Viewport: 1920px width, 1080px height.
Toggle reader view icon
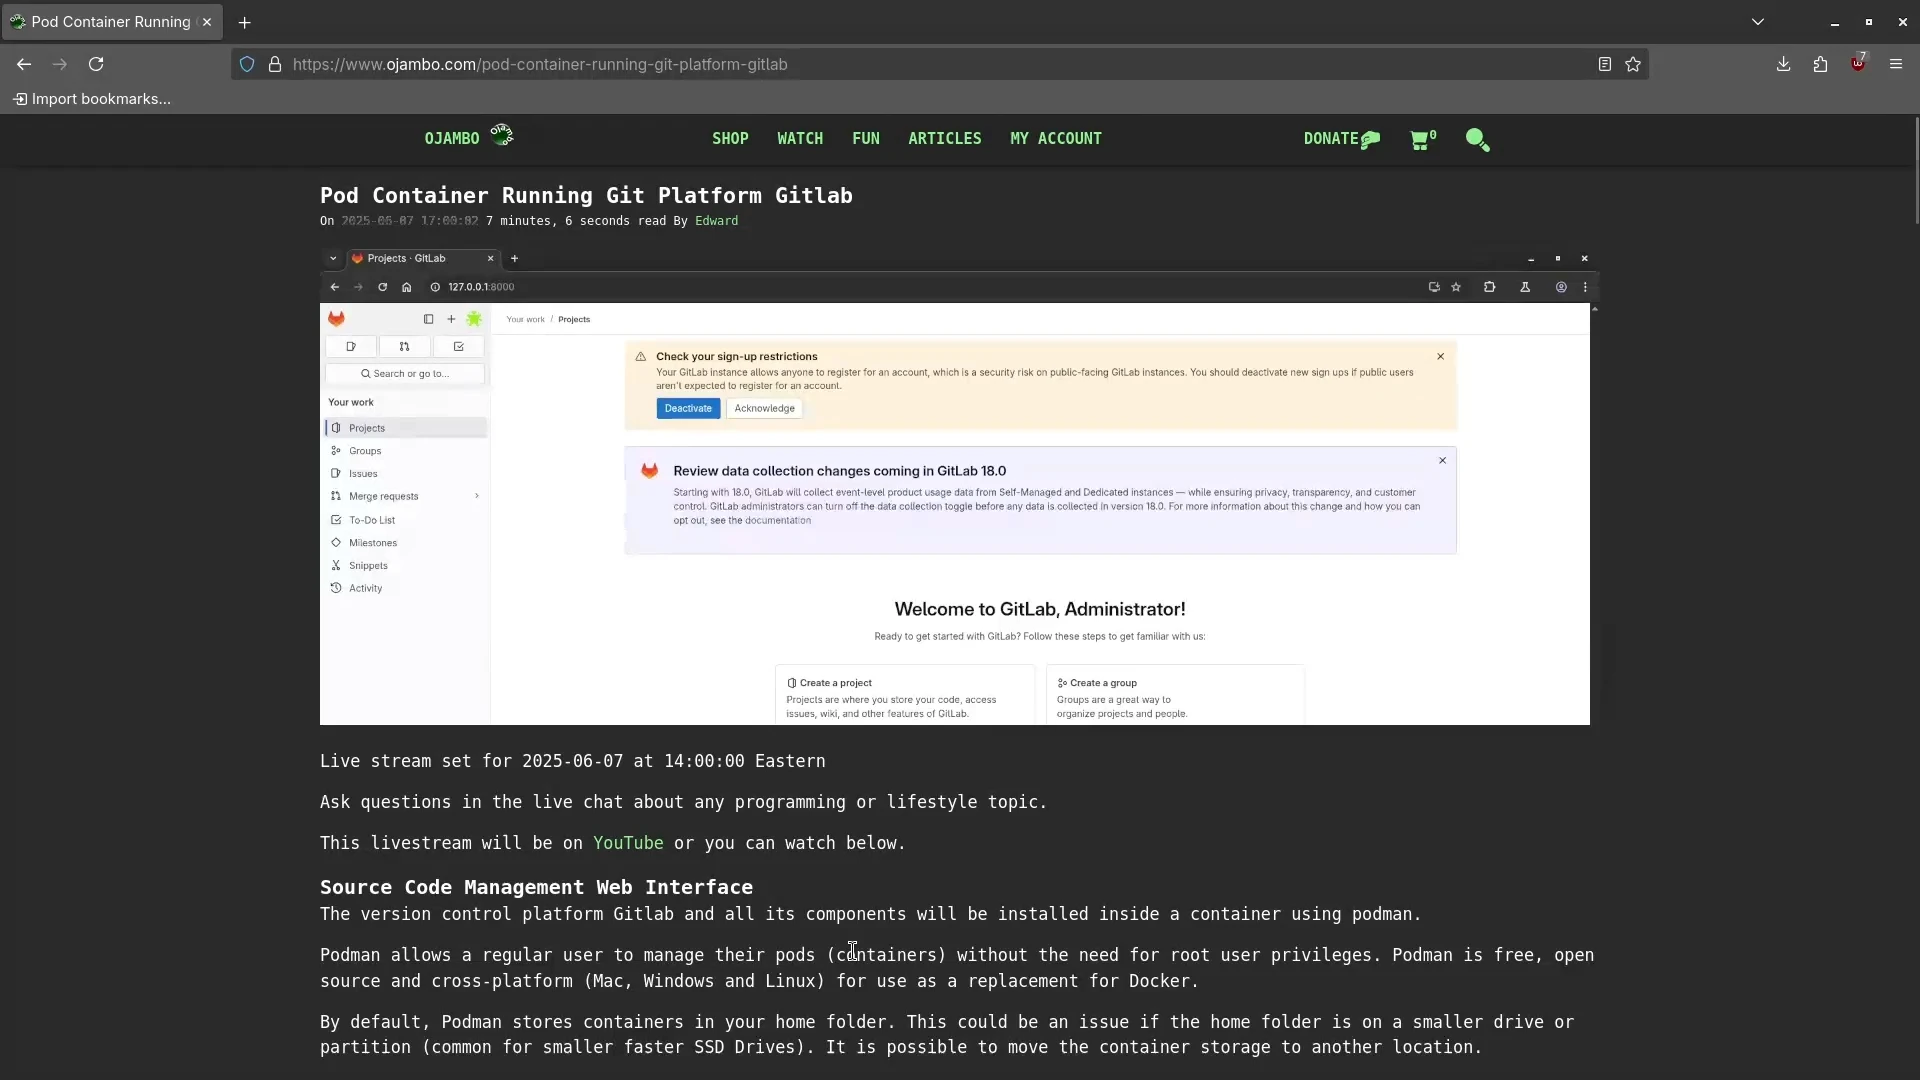pos(1604,64)
